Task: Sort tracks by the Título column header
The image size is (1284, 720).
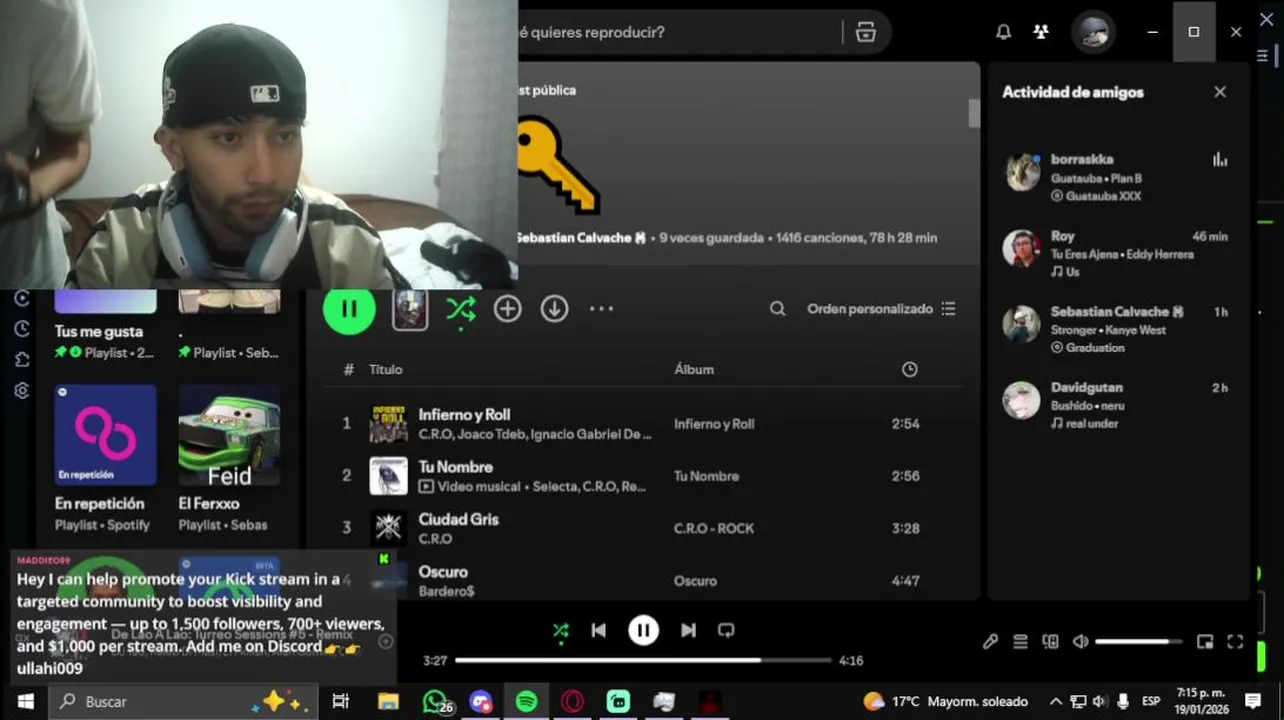Action: [385, 369]
